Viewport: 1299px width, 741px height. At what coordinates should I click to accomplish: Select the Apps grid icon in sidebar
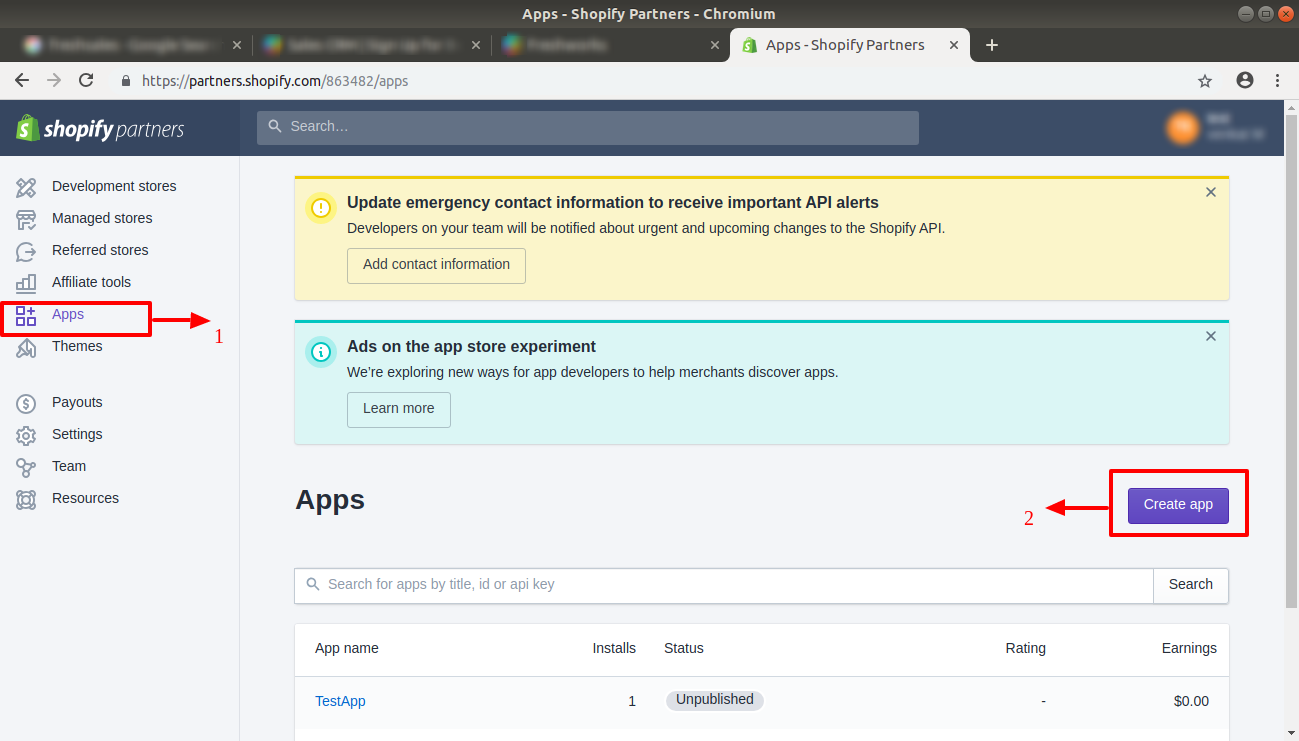tap(26, 315)
